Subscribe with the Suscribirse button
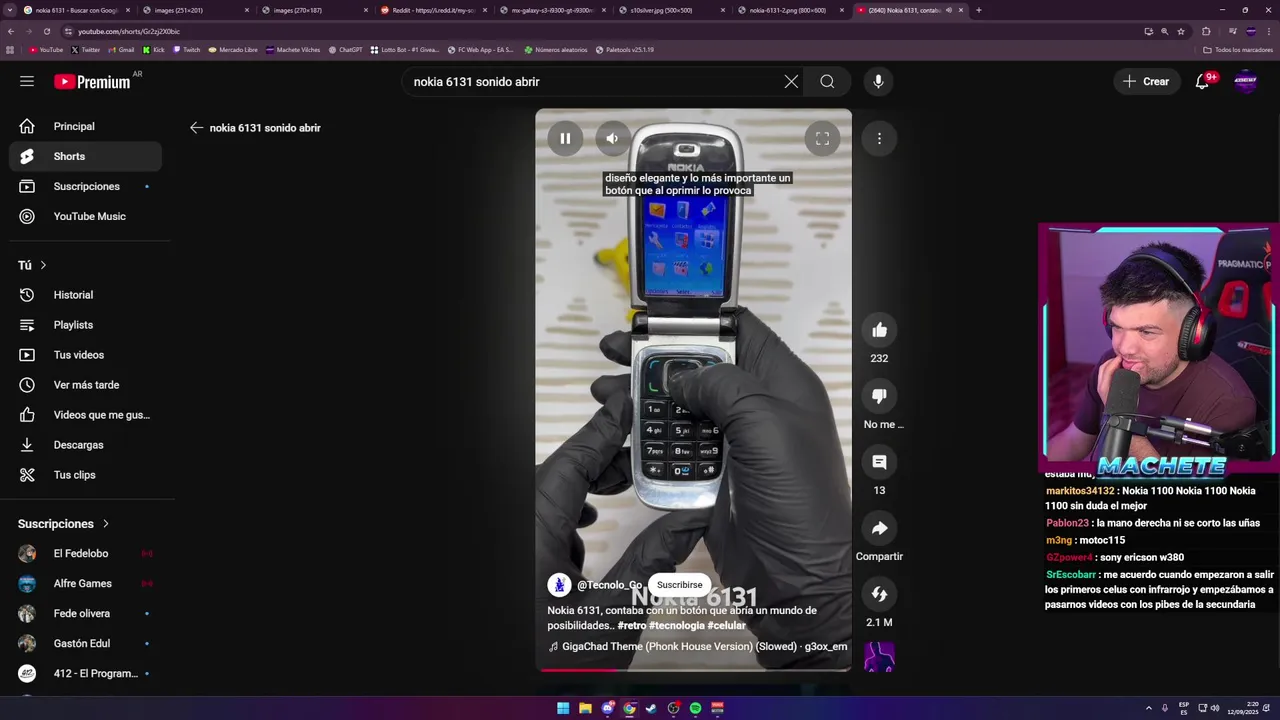 point(679,585)
